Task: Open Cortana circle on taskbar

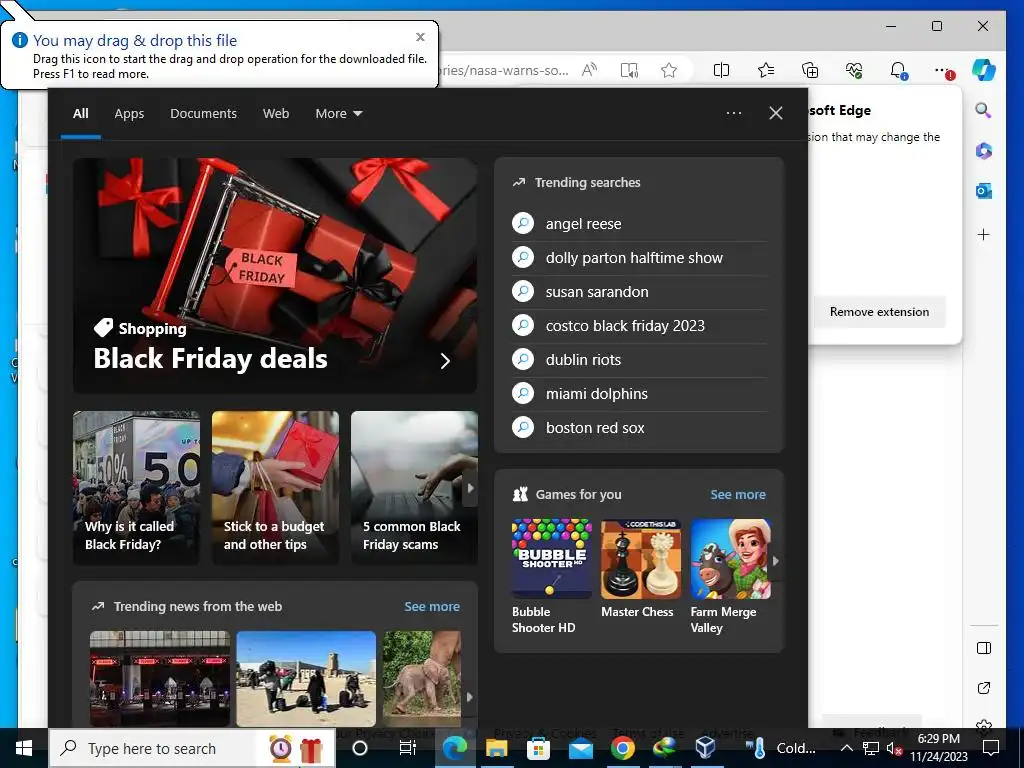Action: click(360, 748)
